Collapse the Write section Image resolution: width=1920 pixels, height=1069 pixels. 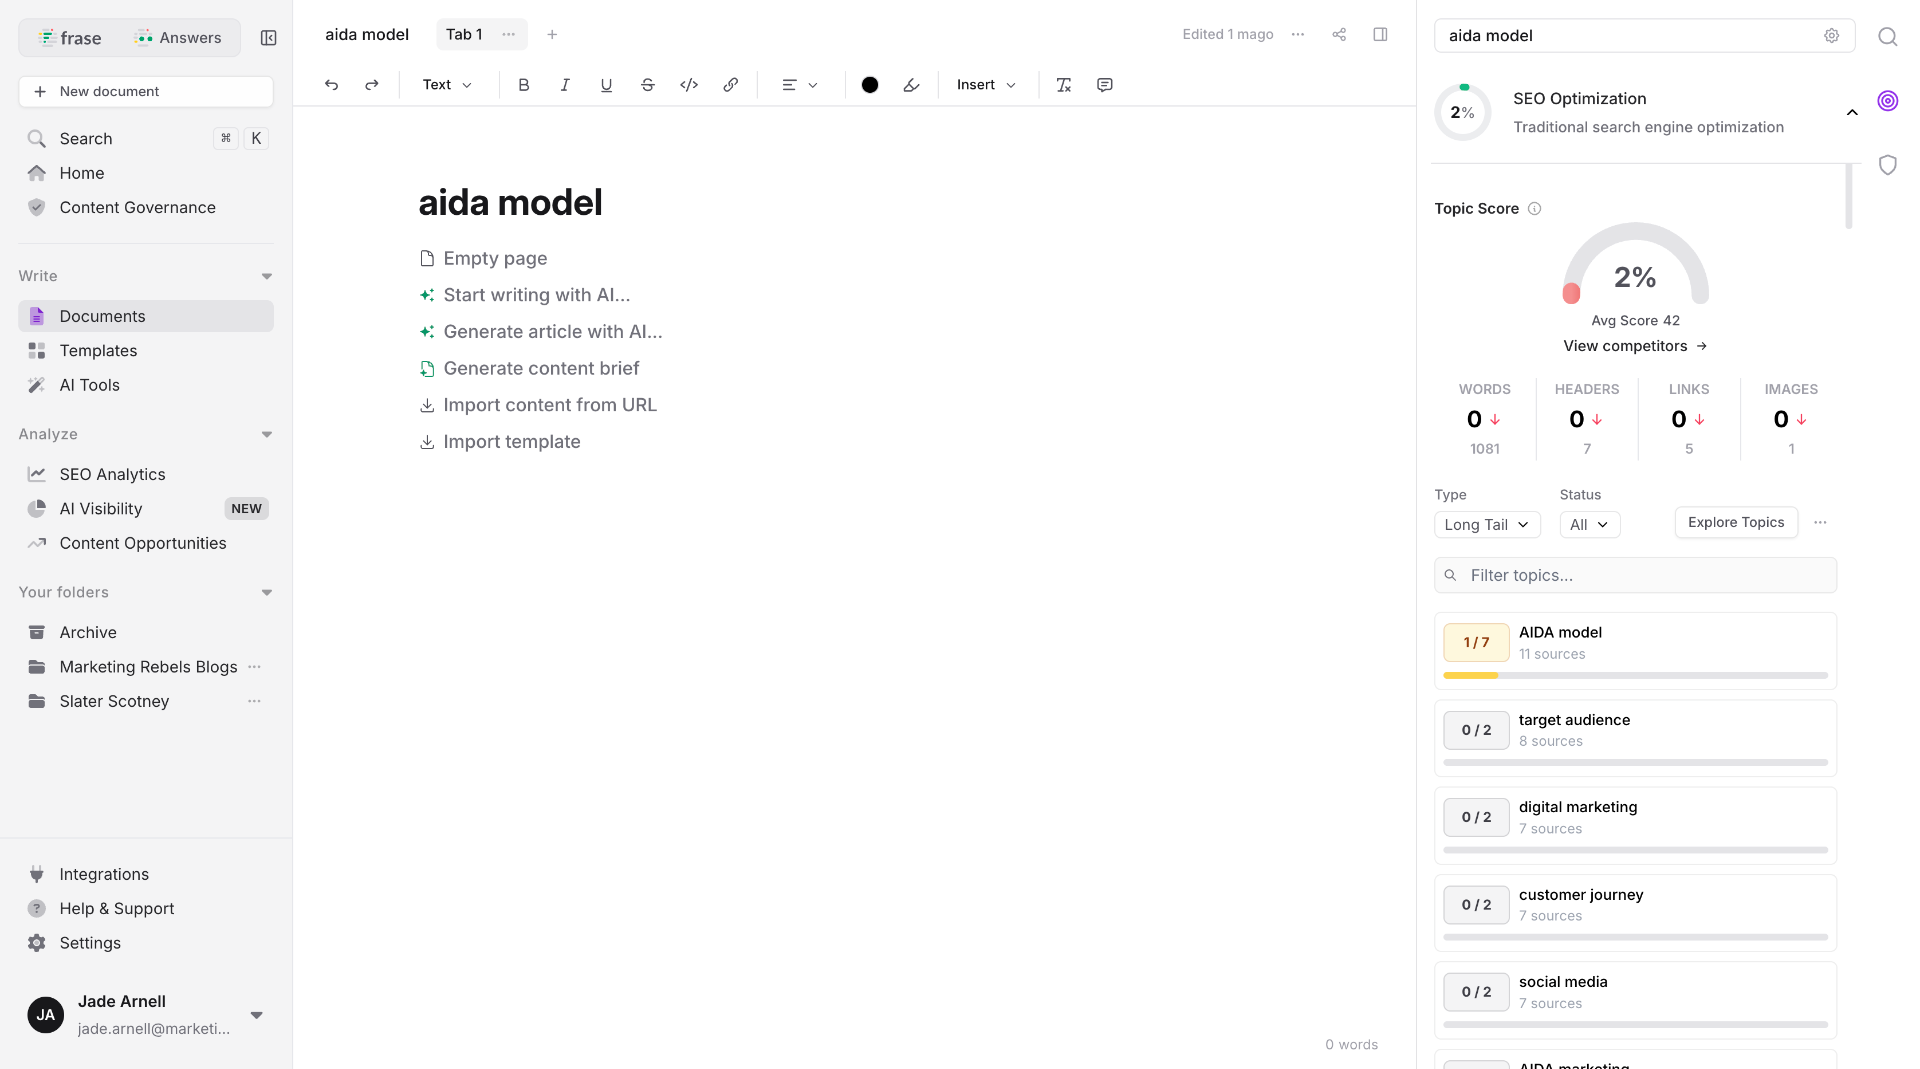[267, 276]
